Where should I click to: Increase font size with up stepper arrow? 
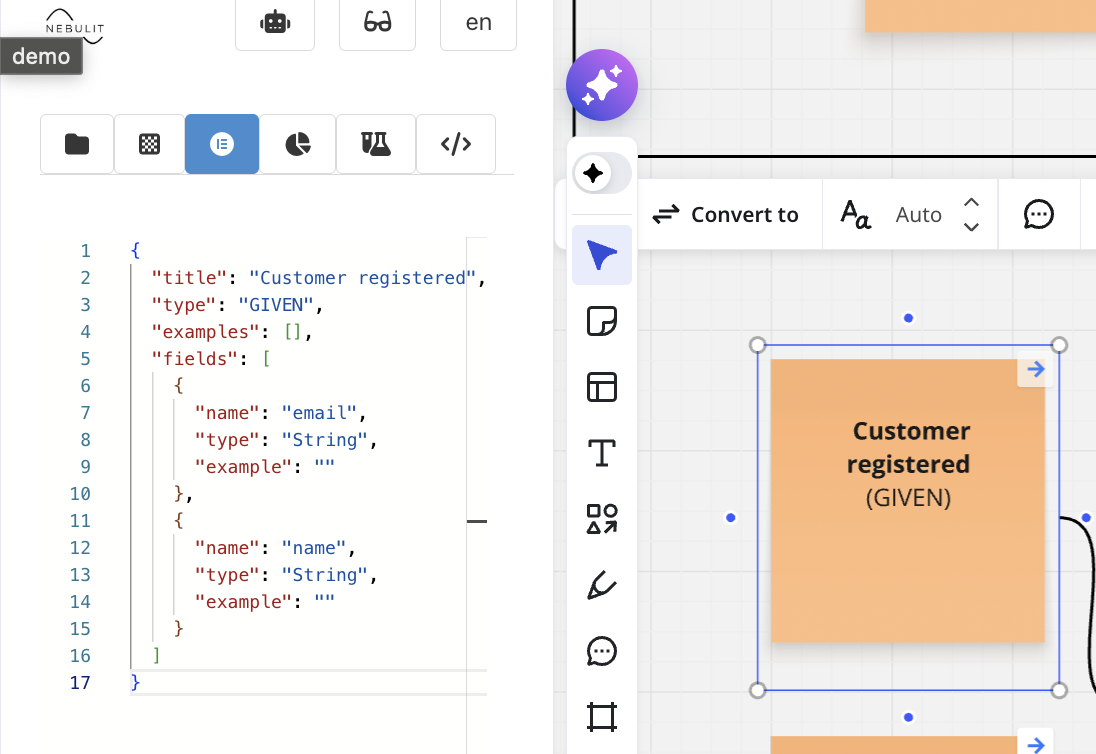[971, 203]
